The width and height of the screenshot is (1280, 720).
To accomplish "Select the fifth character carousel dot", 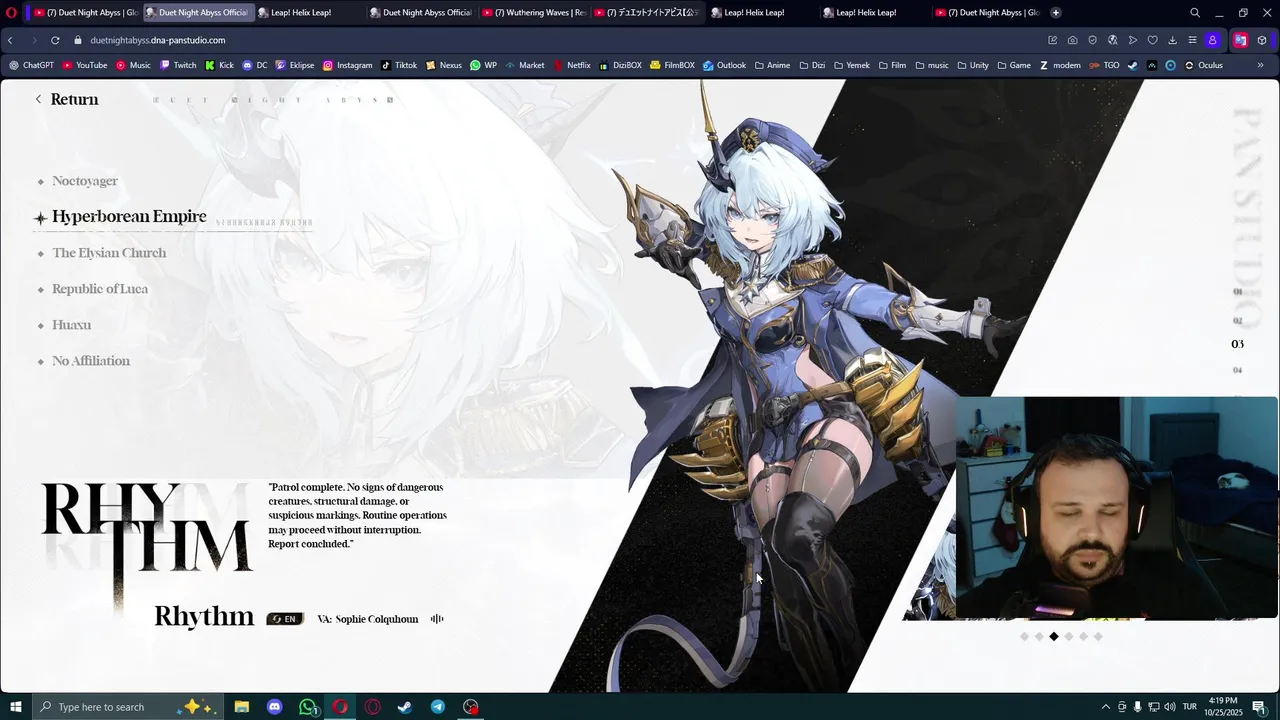I will 1083,636.
